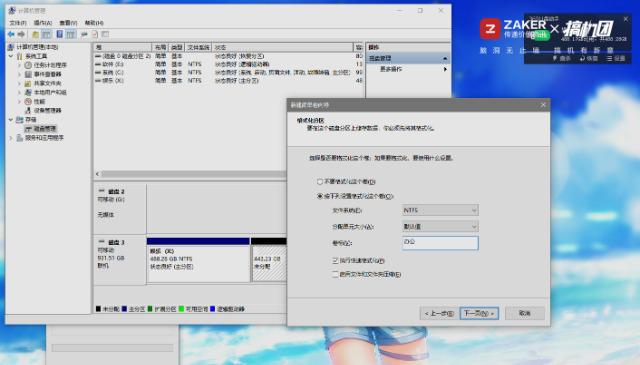The height and width of the screenshot is (365, 640).
Task: Select the (K:) volume row in list
Action: coord(229,80)
